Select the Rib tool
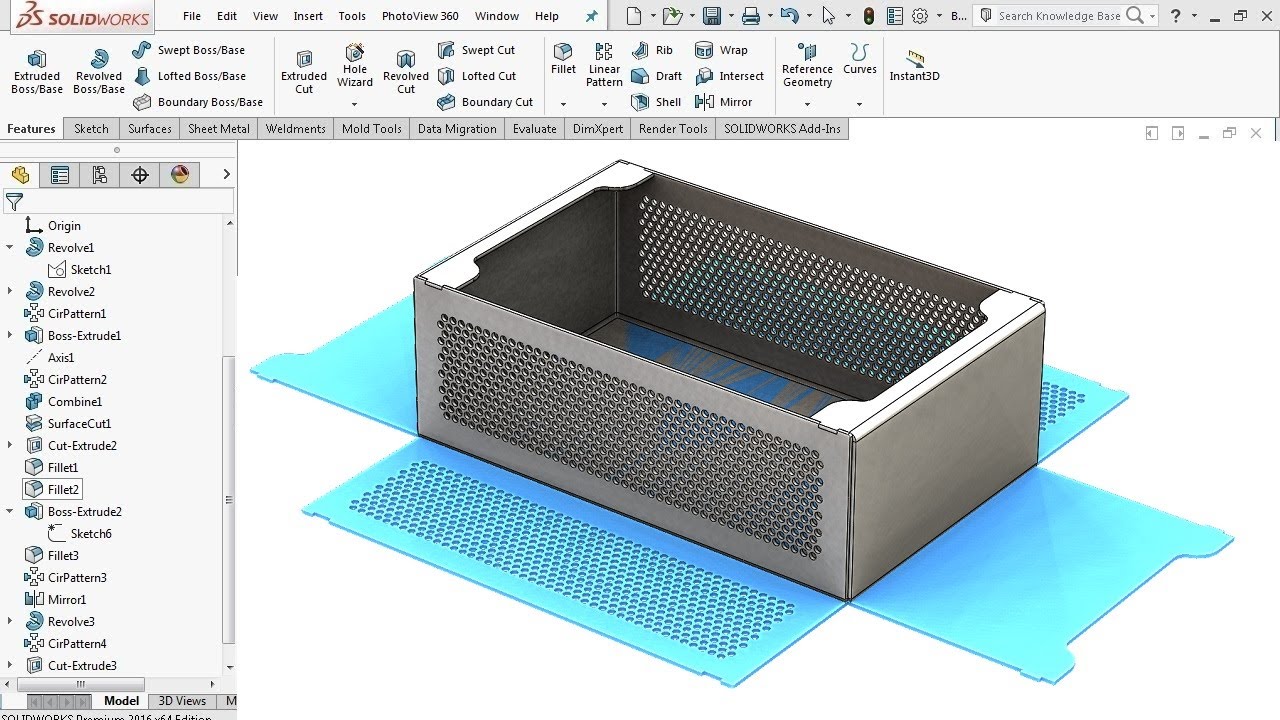1280x720 pixels. (653, 50)
